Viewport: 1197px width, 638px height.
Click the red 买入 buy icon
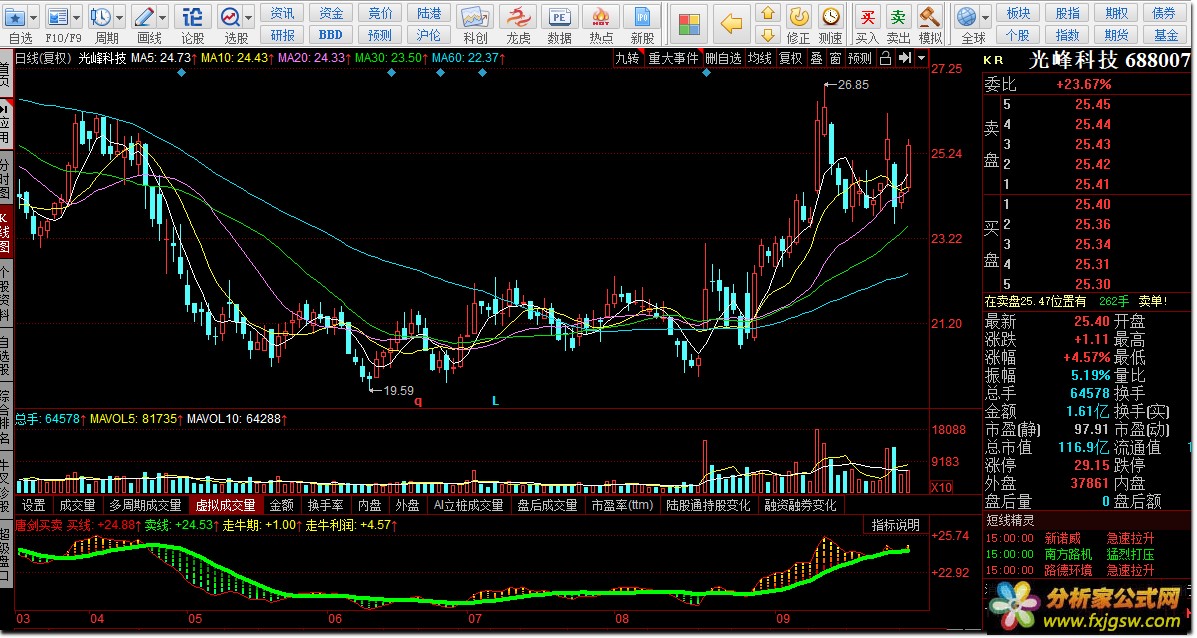point(867,17)
